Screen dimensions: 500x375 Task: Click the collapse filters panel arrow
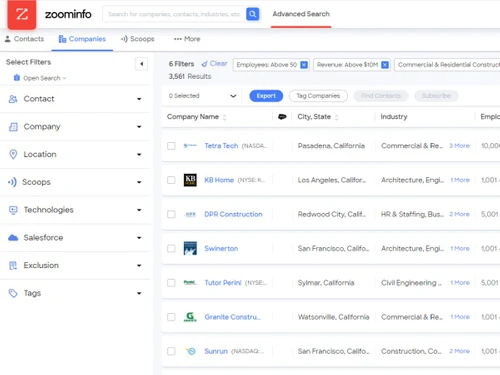coord(142,64)
